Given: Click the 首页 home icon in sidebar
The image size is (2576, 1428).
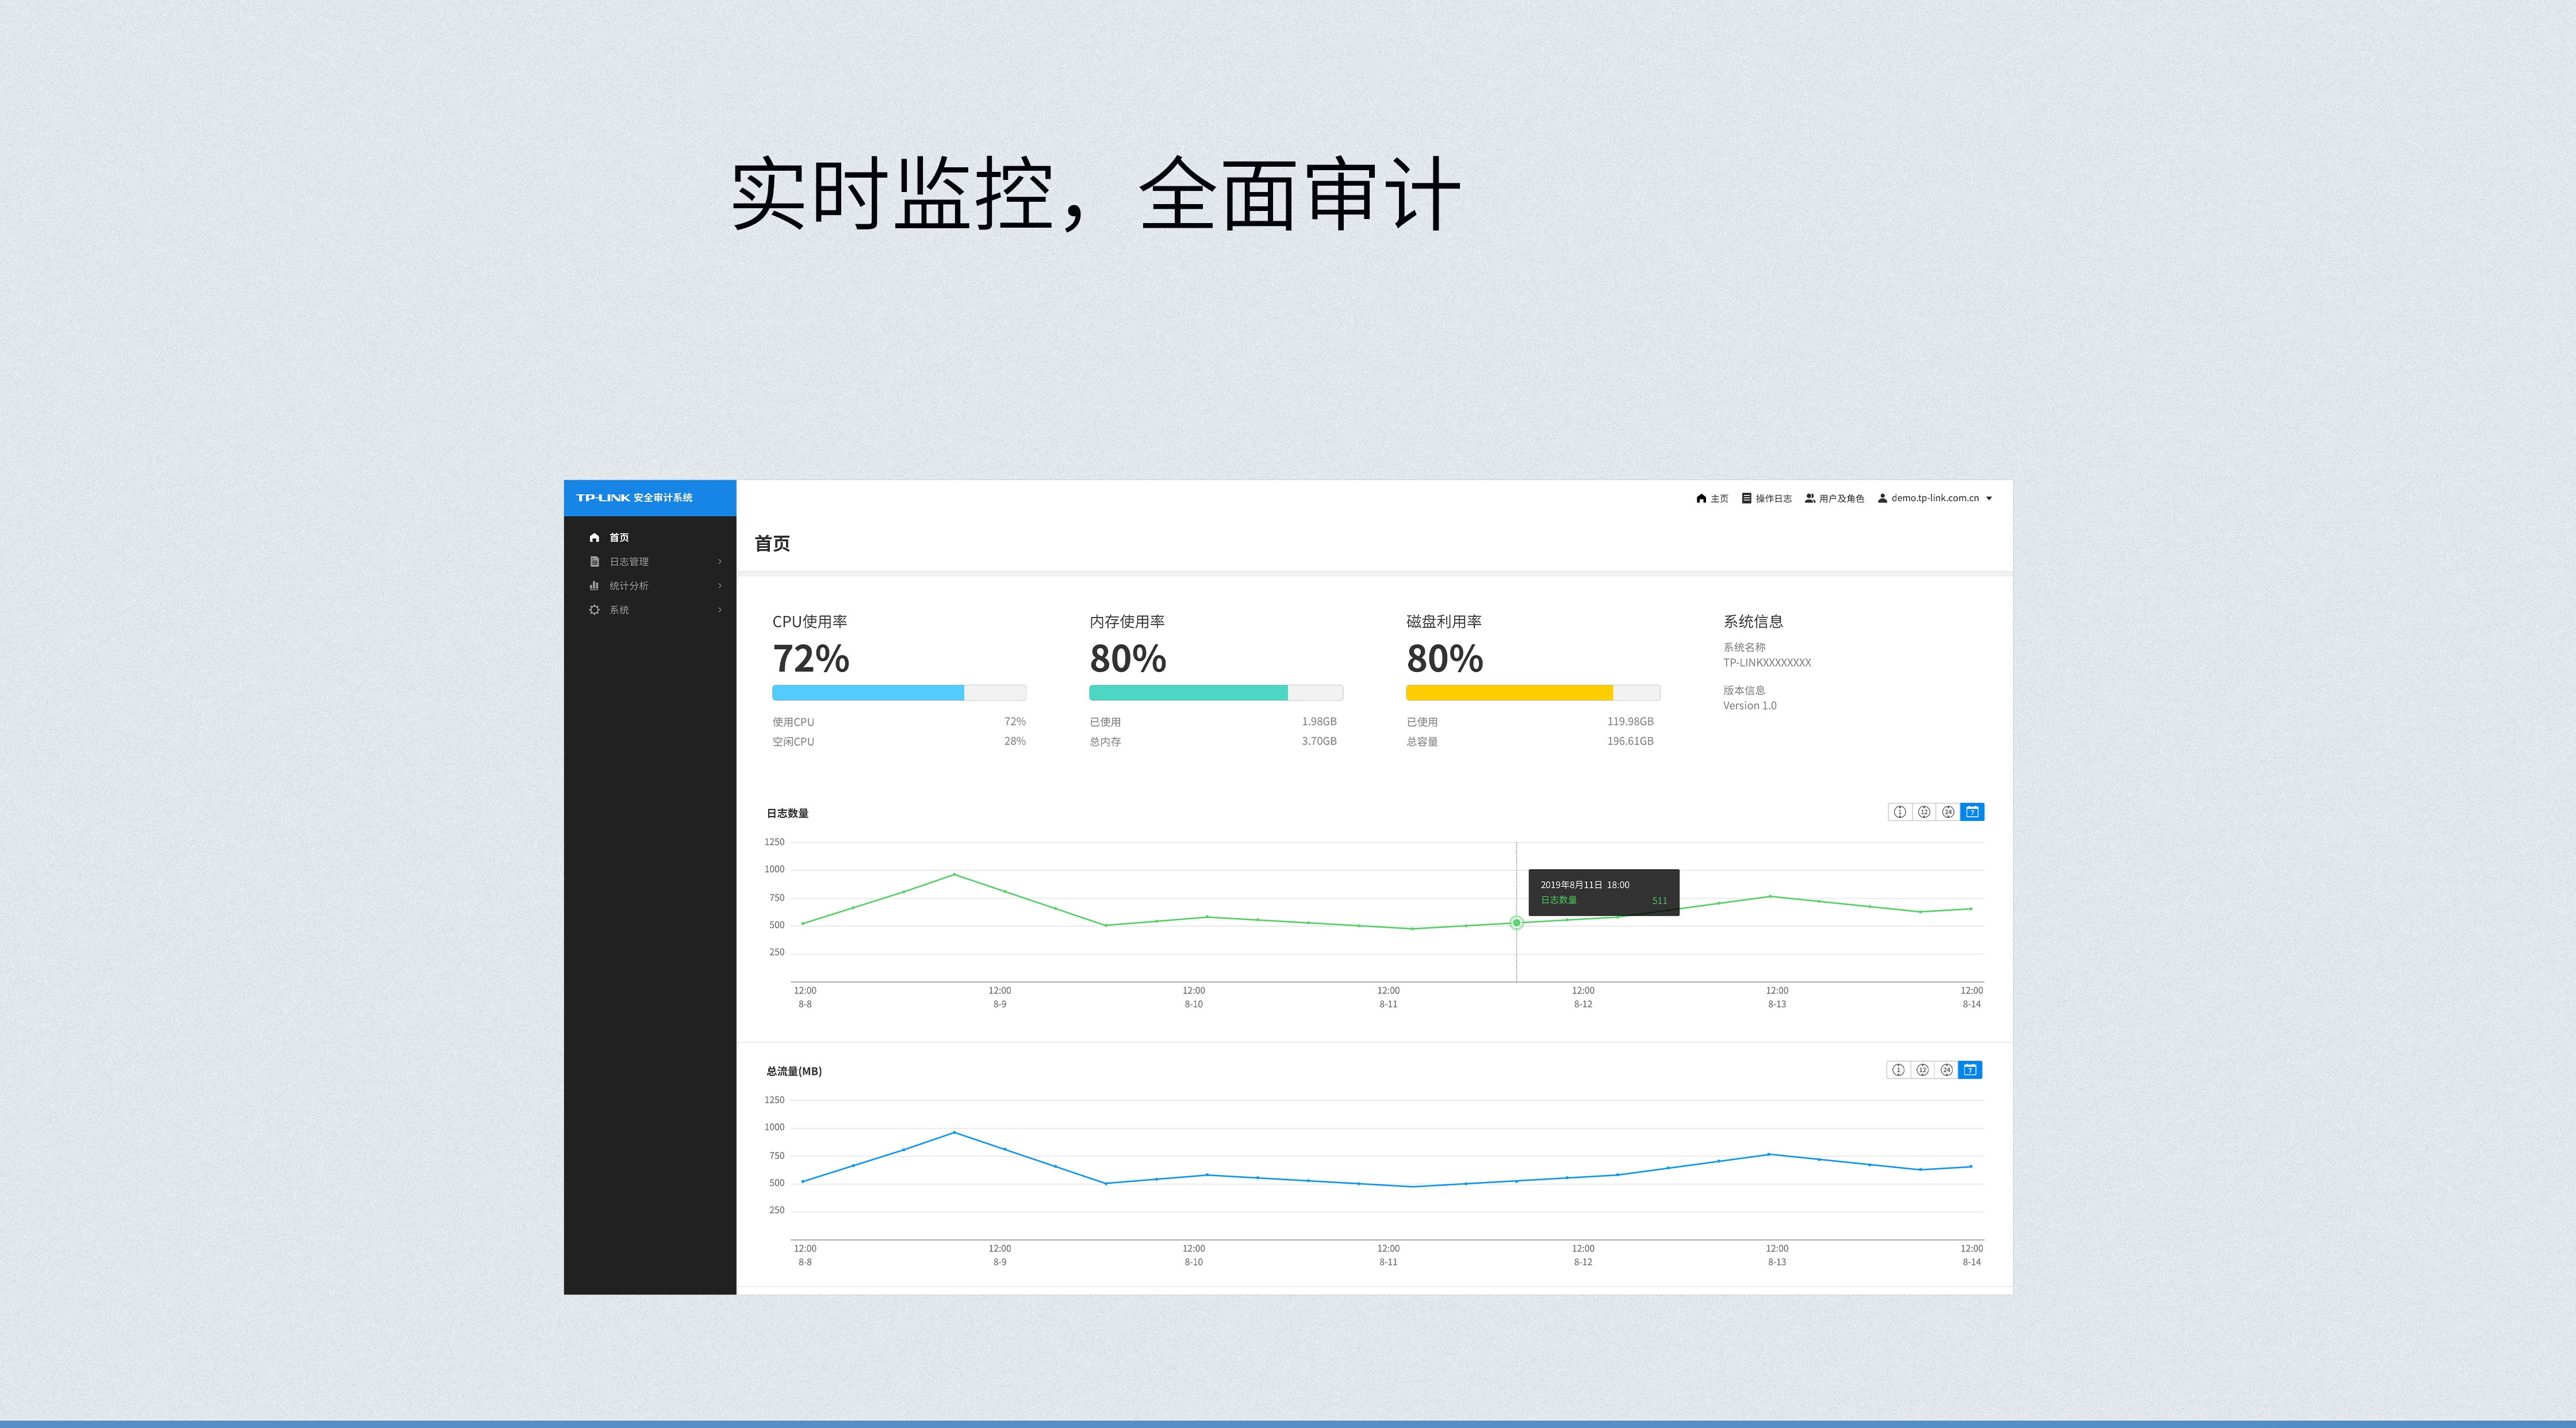Looking at the screenshot, I should tap(594, 538).
